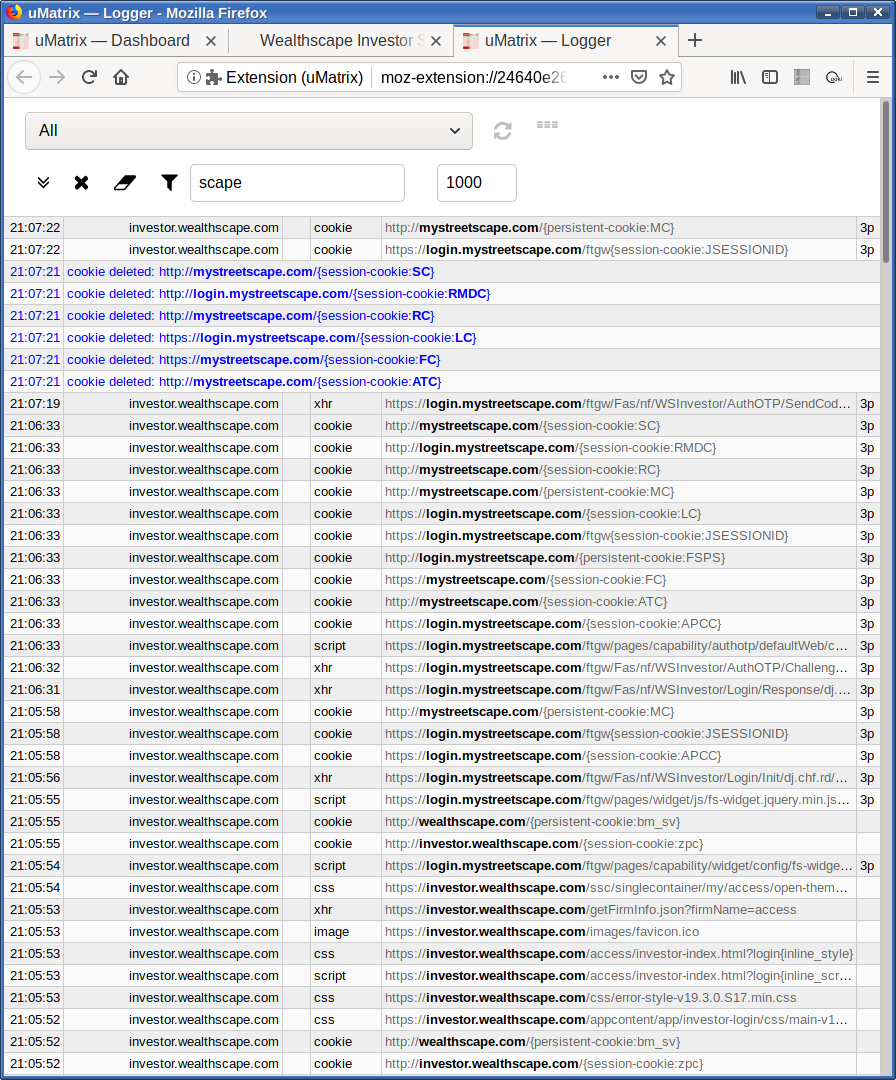This screenshot has height=1080, width=896.
Task: Click the X icon to remove filtered entries
Action: pos(81,182)
